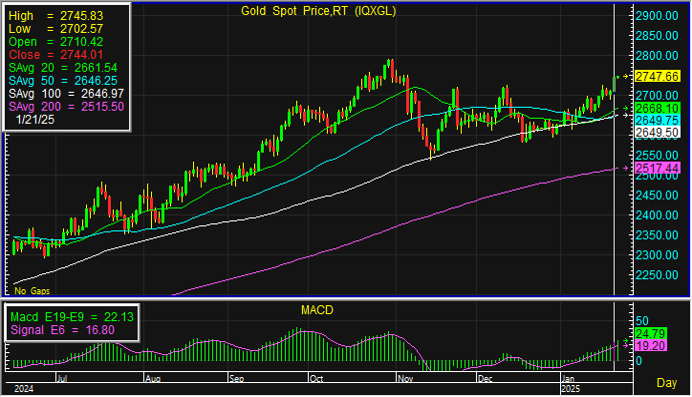
Task: Select the white 2649.50 SAvg 100 label
Action: (657, 132)
